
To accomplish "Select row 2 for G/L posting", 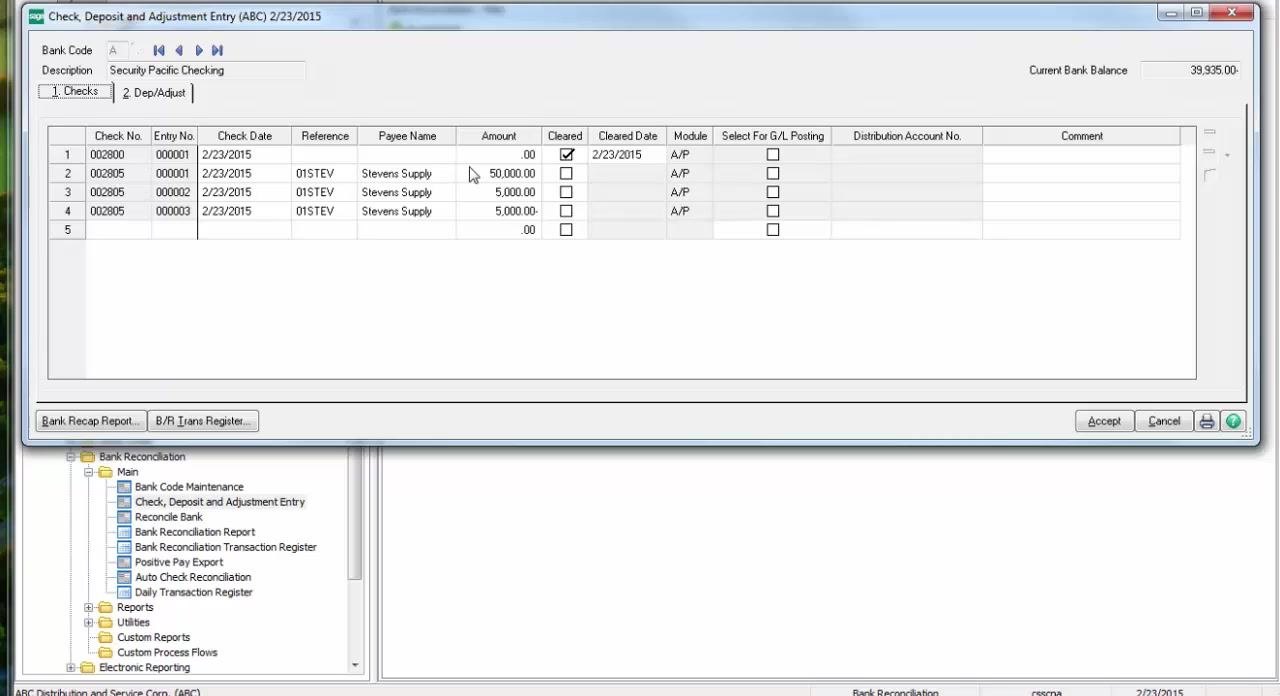I will coord(772,173).
